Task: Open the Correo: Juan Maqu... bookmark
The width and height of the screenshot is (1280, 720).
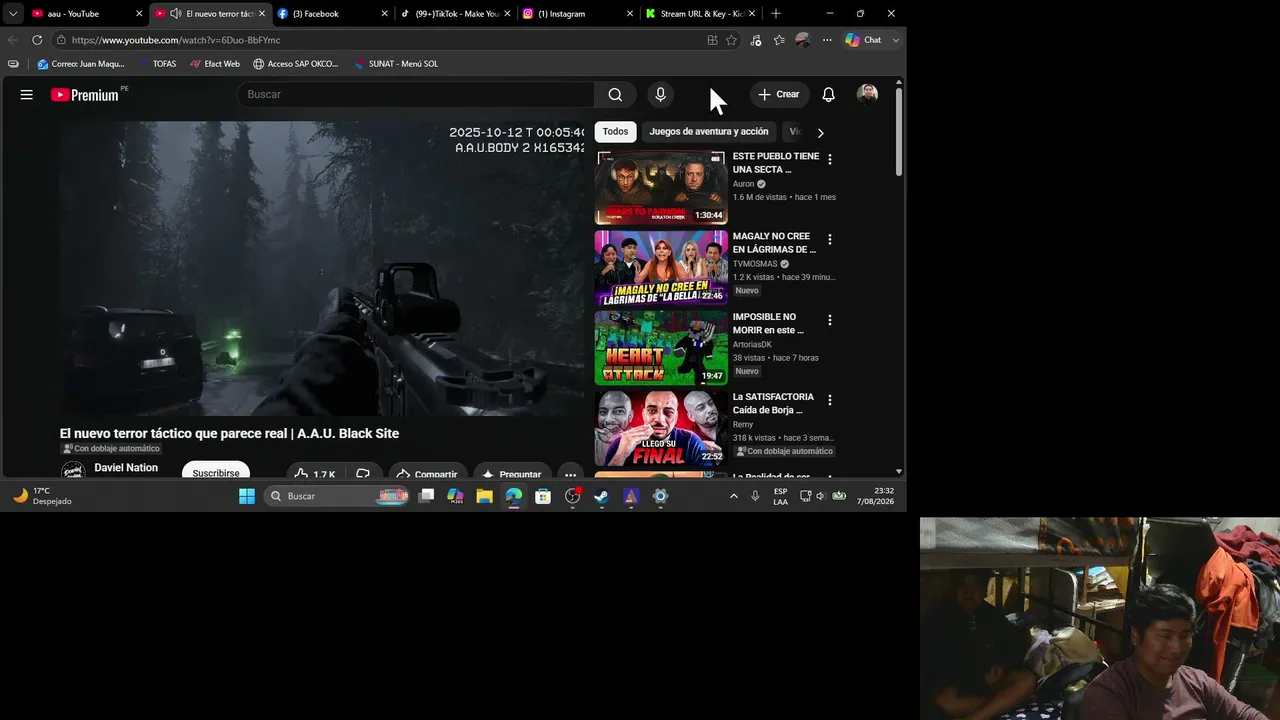Action: click(x=80, y=64)
